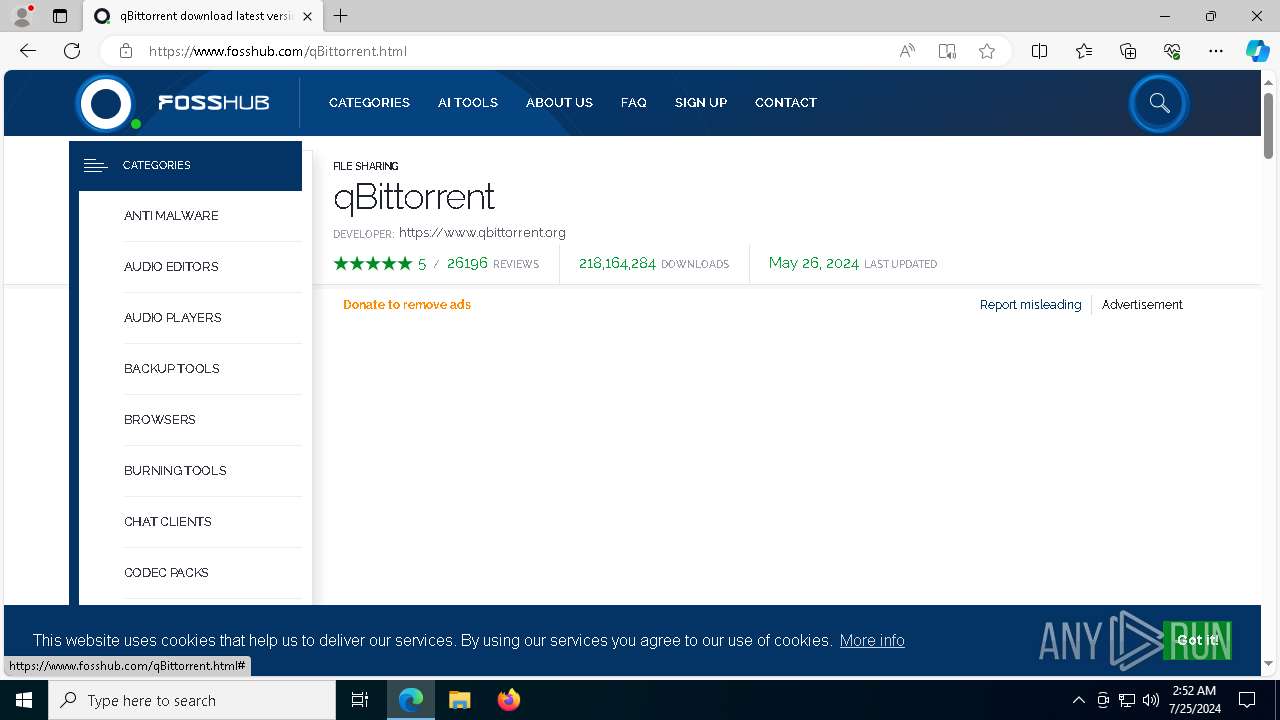Enter Immersive Reader mode
The height and width of the screenshot is (720, 1280).
click(947, 51)
